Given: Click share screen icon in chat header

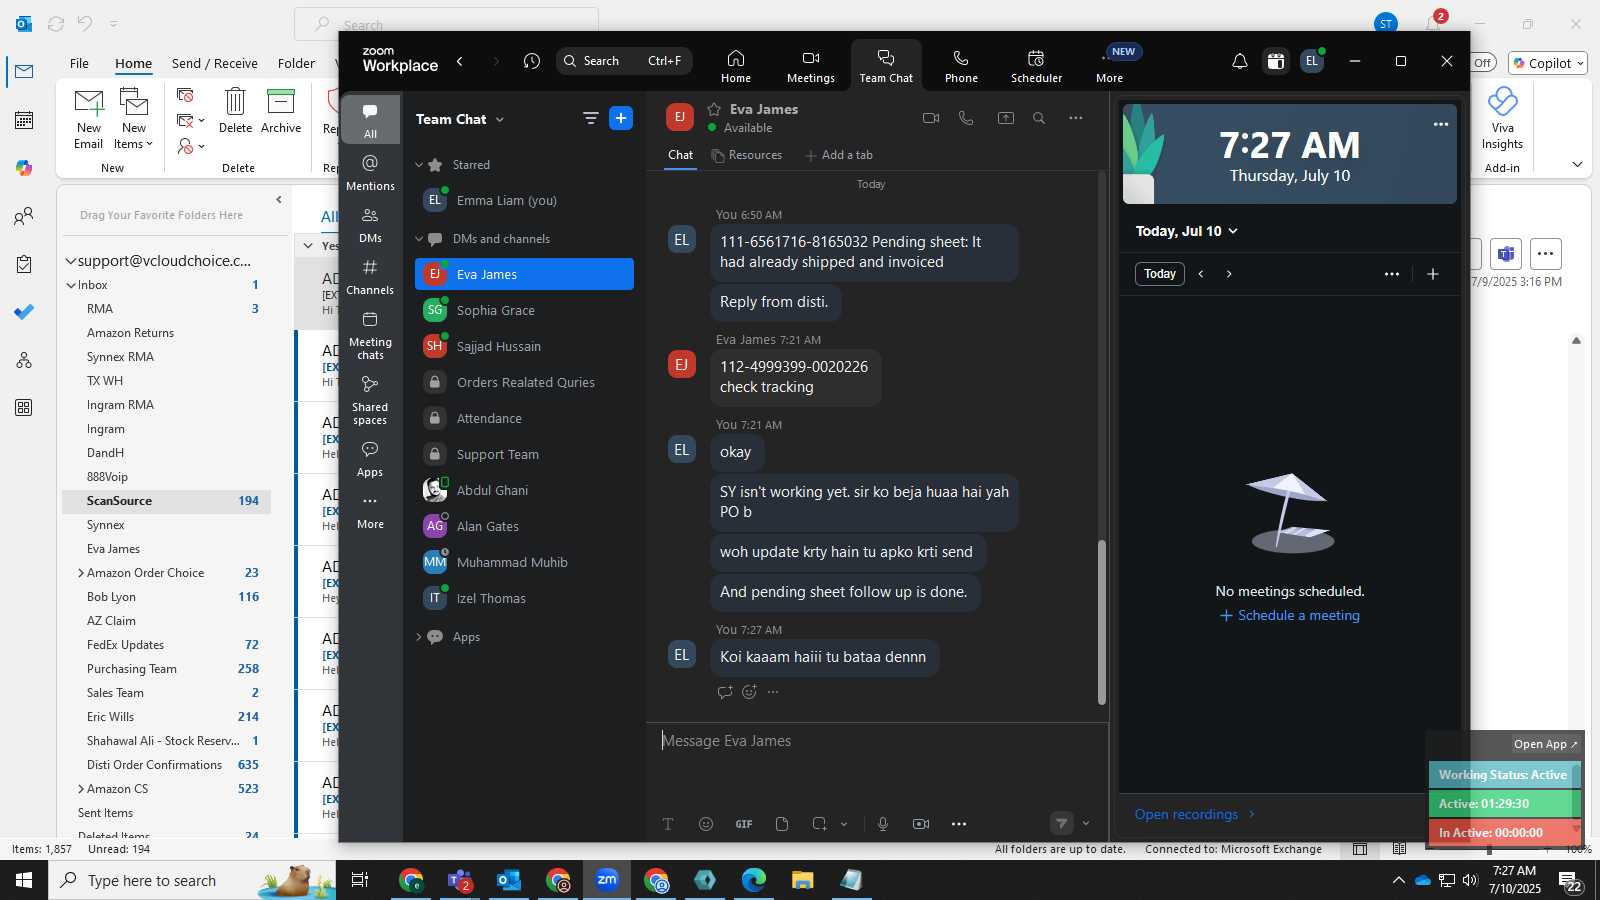Looking at the screenshot, I should pos(1006,118).
